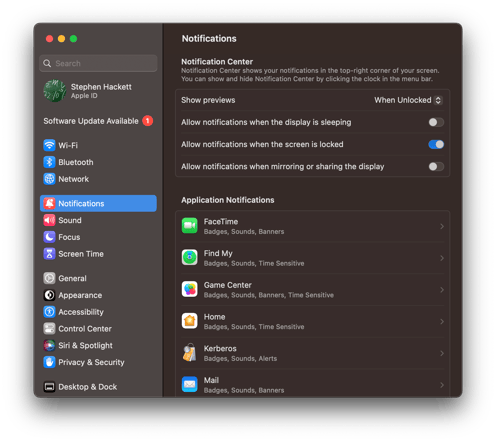The width and height of the screenshot is (496, 442).
Task: Click the sidebar Search field
Action: [x=98, y=63]
